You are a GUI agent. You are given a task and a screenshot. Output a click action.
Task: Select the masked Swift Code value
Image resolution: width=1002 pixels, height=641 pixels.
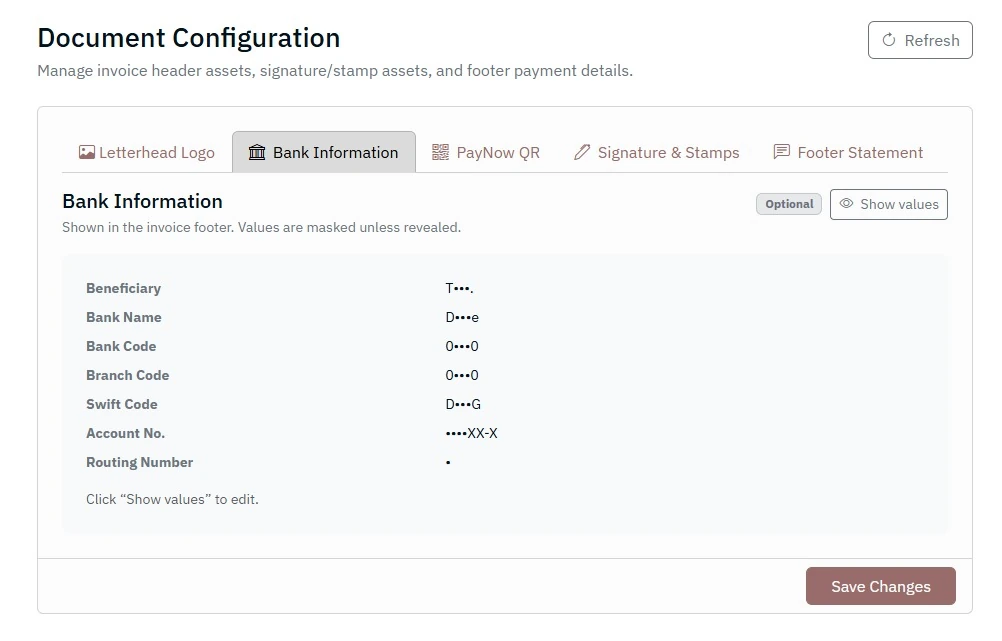463,405
